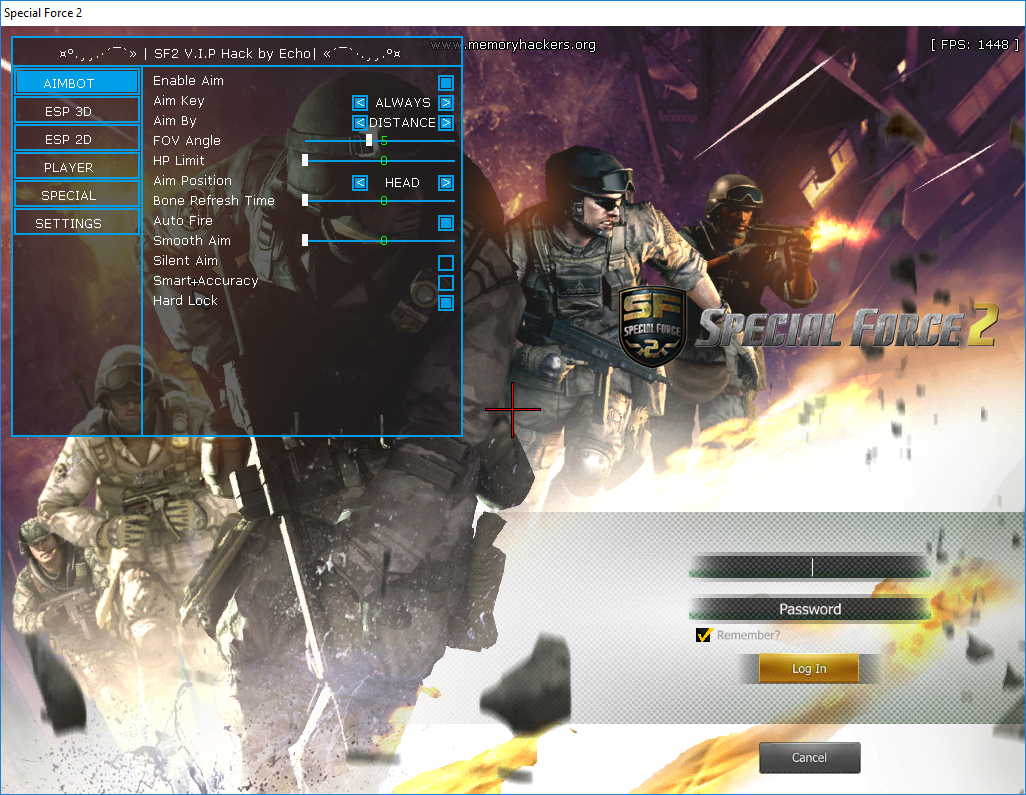Viewport: 1026px width, 795px height.
Task: Open the AIMBOT tab
Action: click(x=77, y=82)
